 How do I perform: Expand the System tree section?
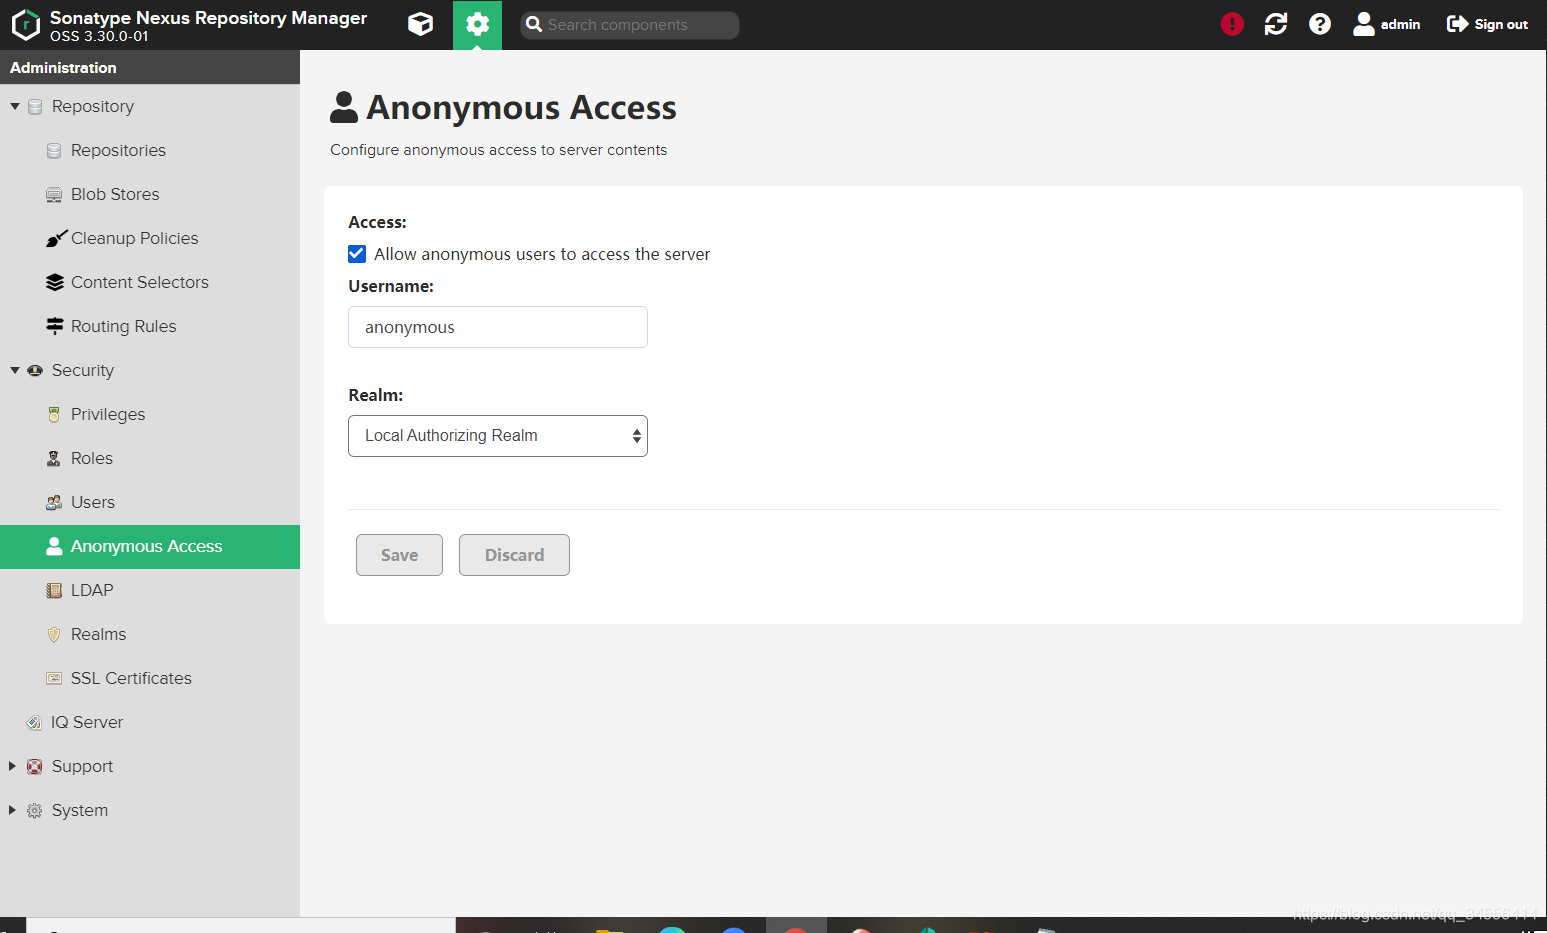click(13, 810)
